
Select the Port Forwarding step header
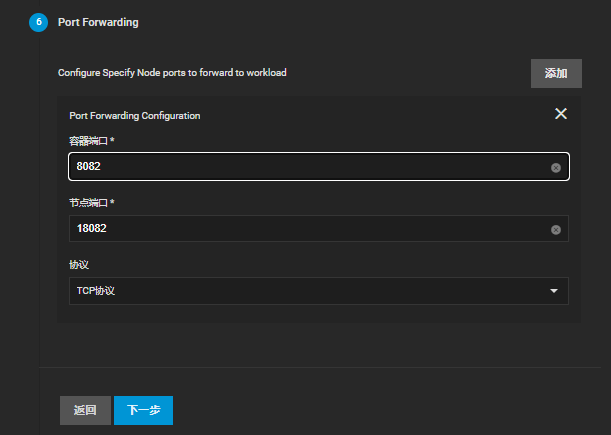(x=98, y=22)
